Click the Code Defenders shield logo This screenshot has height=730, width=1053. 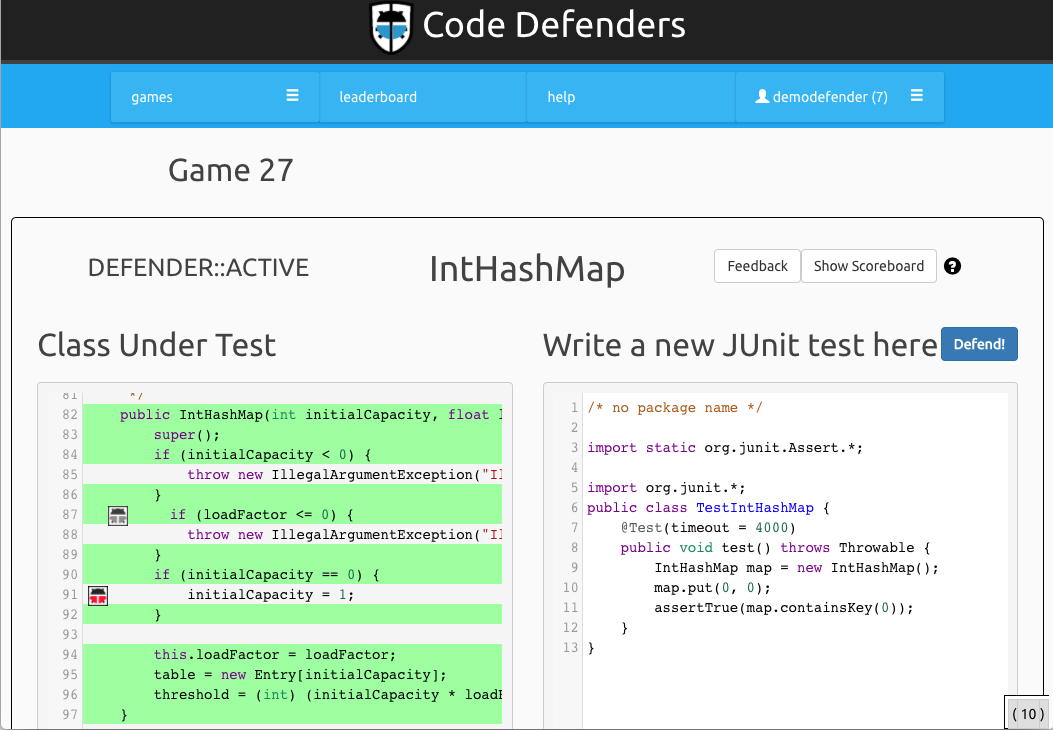[x=391, y=27]
